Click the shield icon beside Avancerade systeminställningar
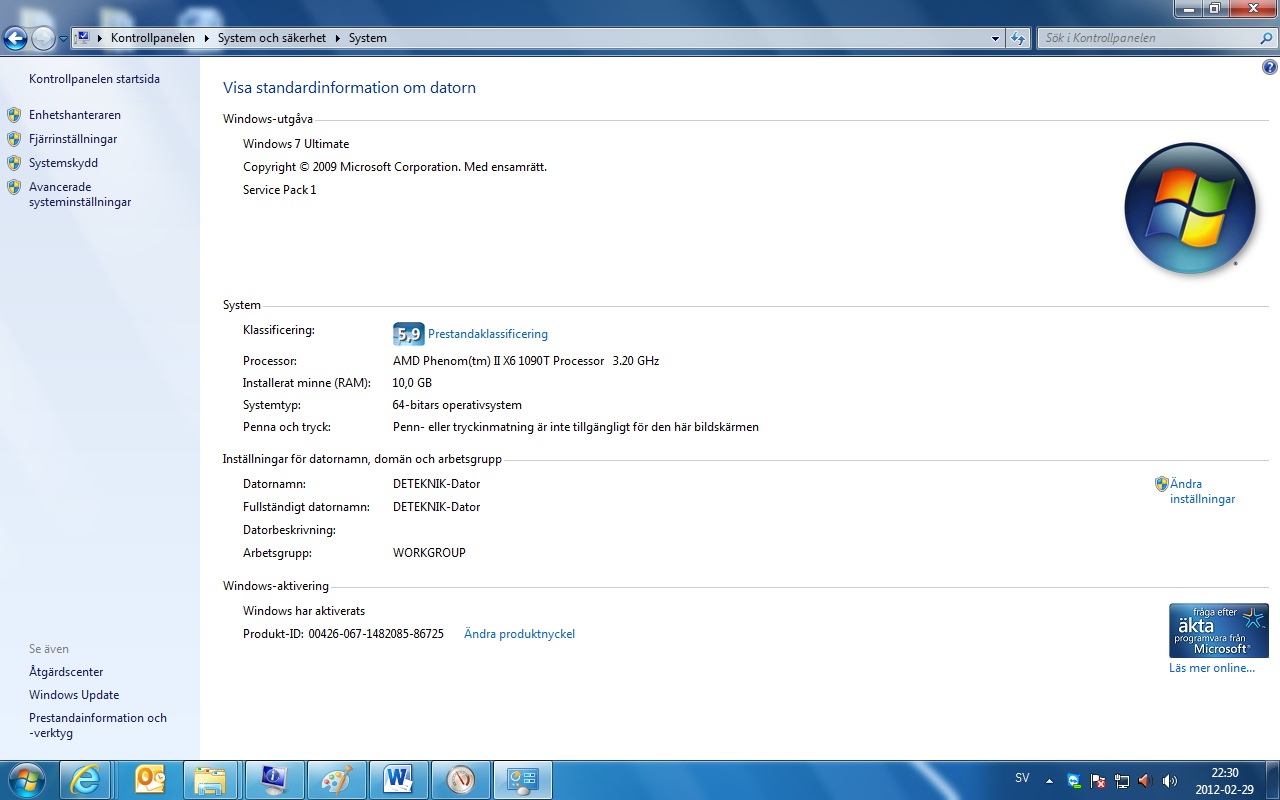The image size is (1280, 800). click(14, 187)
